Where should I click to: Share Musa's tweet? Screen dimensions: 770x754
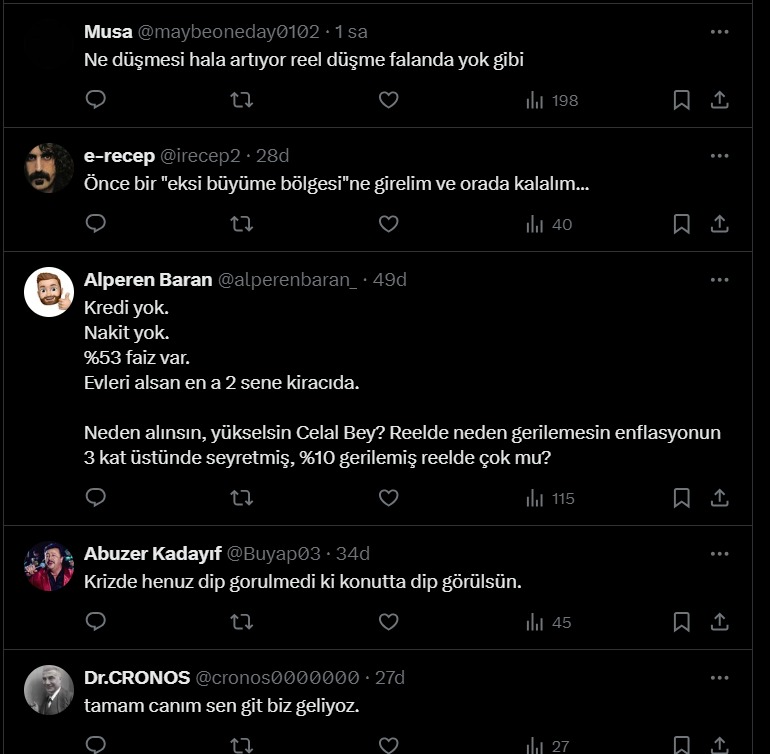[719, 100]
